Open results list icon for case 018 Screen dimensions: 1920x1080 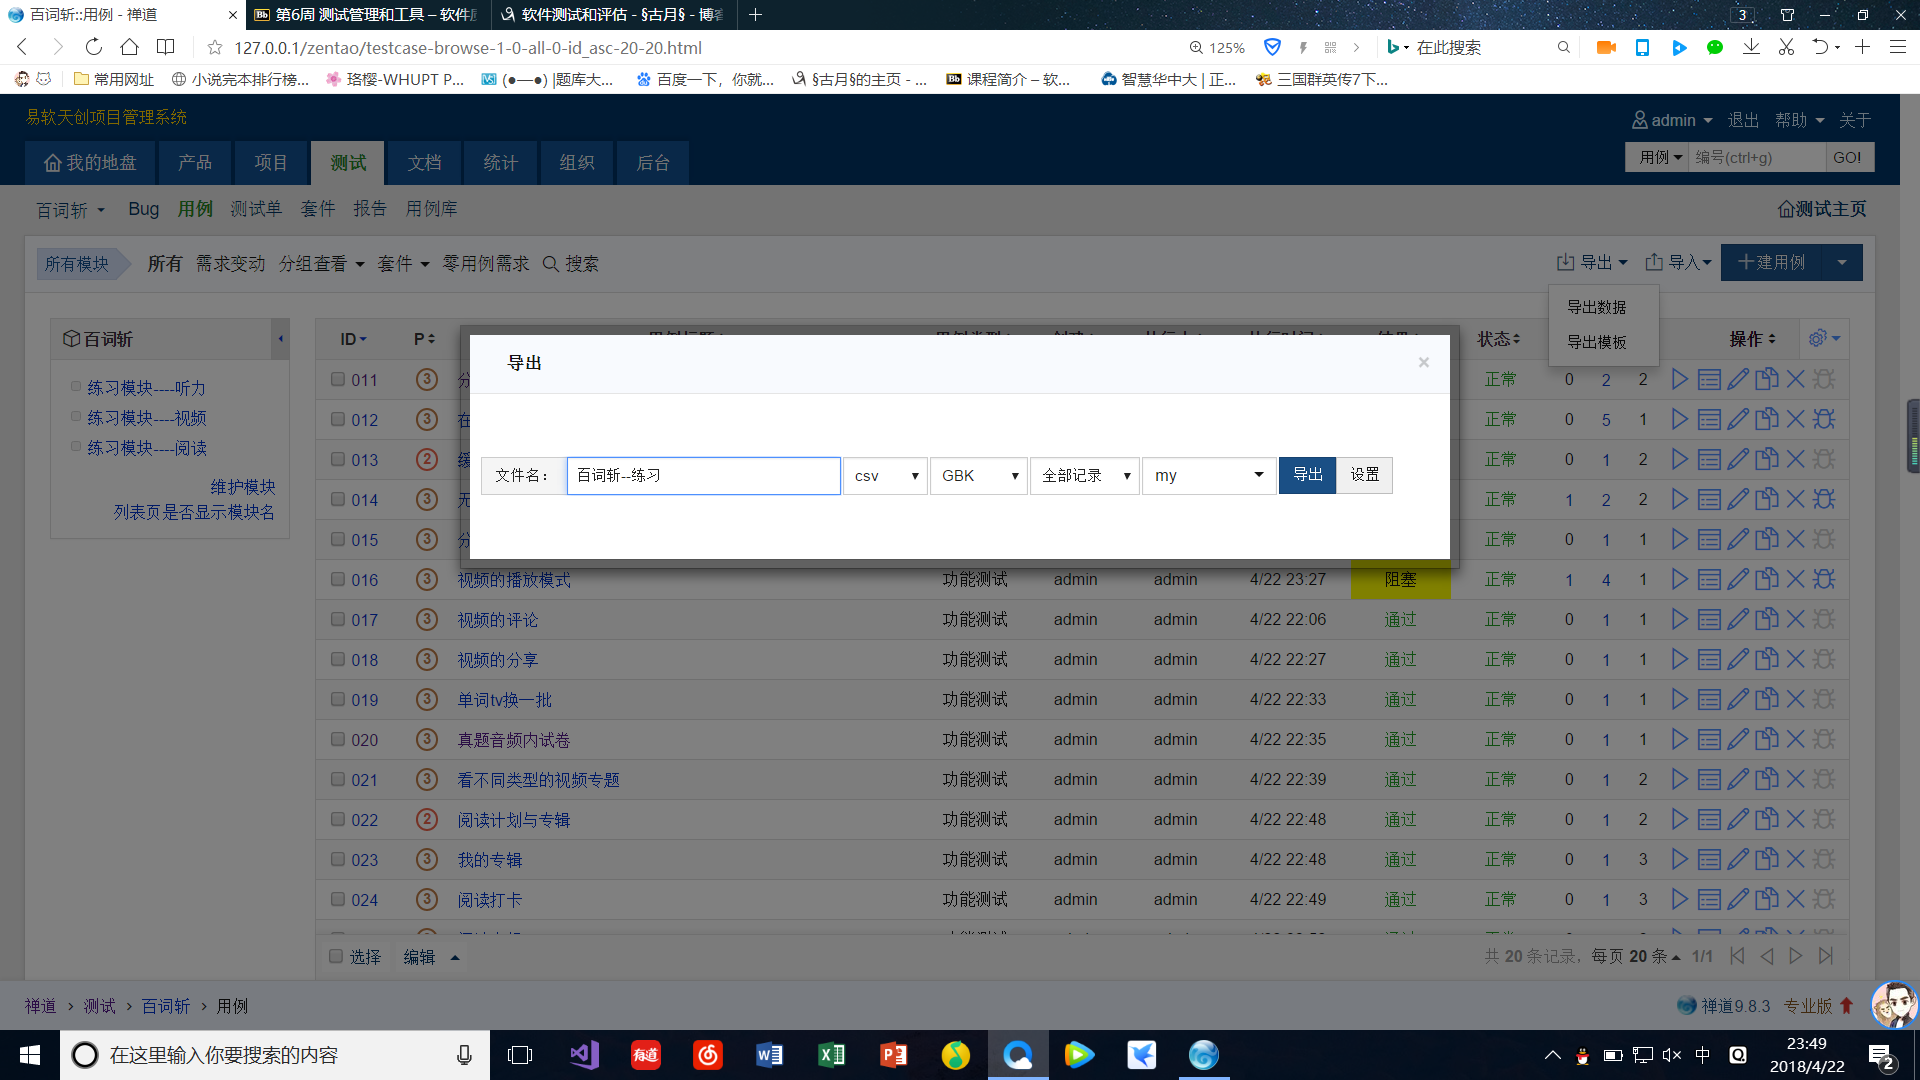1709,660
